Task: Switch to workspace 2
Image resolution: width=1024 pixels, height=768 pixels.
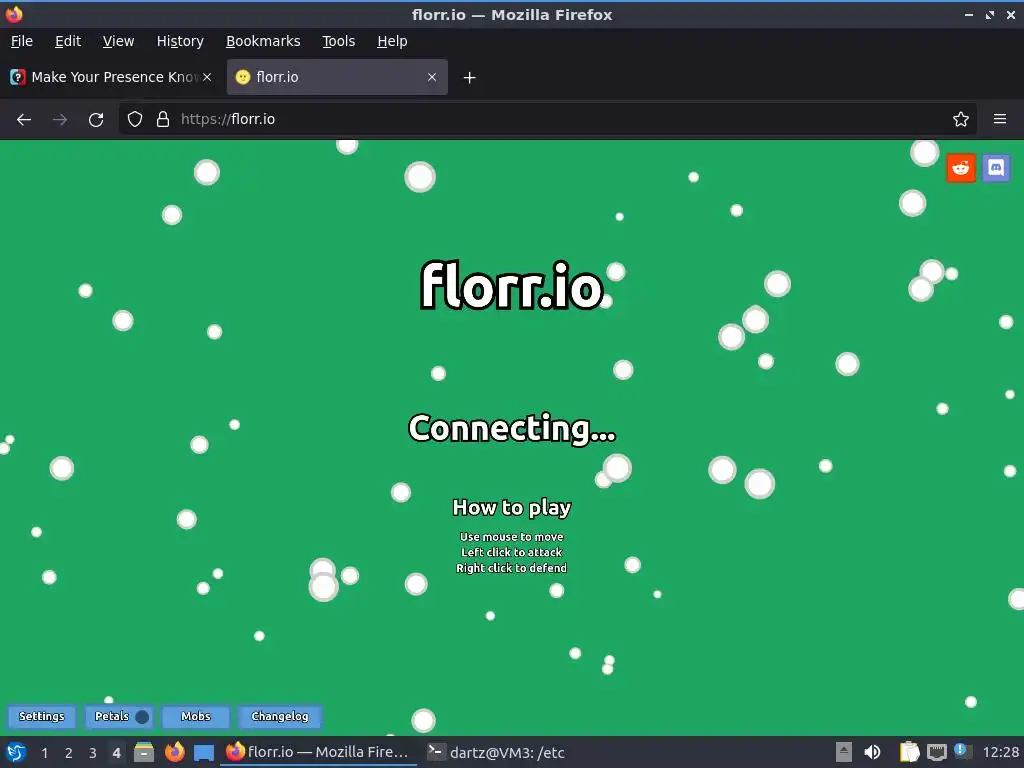Action: click(69, 753)
